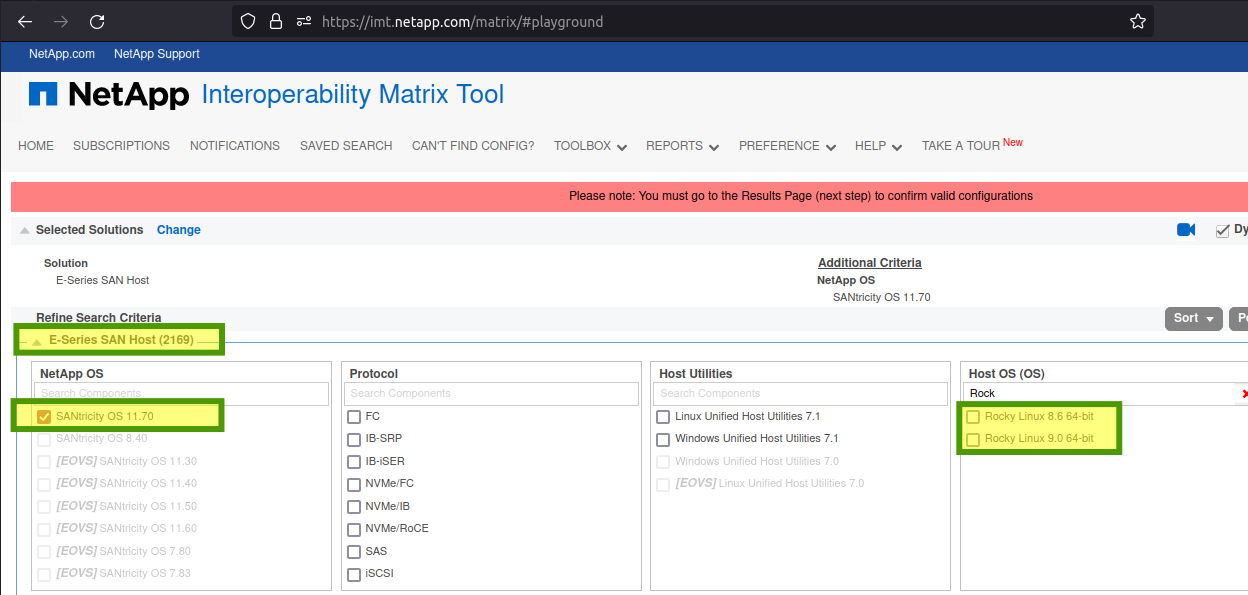Image resolution: width=1248 pixels, height=595 pixels.
Task: Check Rocky Linux 8.6 64-bit
Action: [x=973, y=416]
